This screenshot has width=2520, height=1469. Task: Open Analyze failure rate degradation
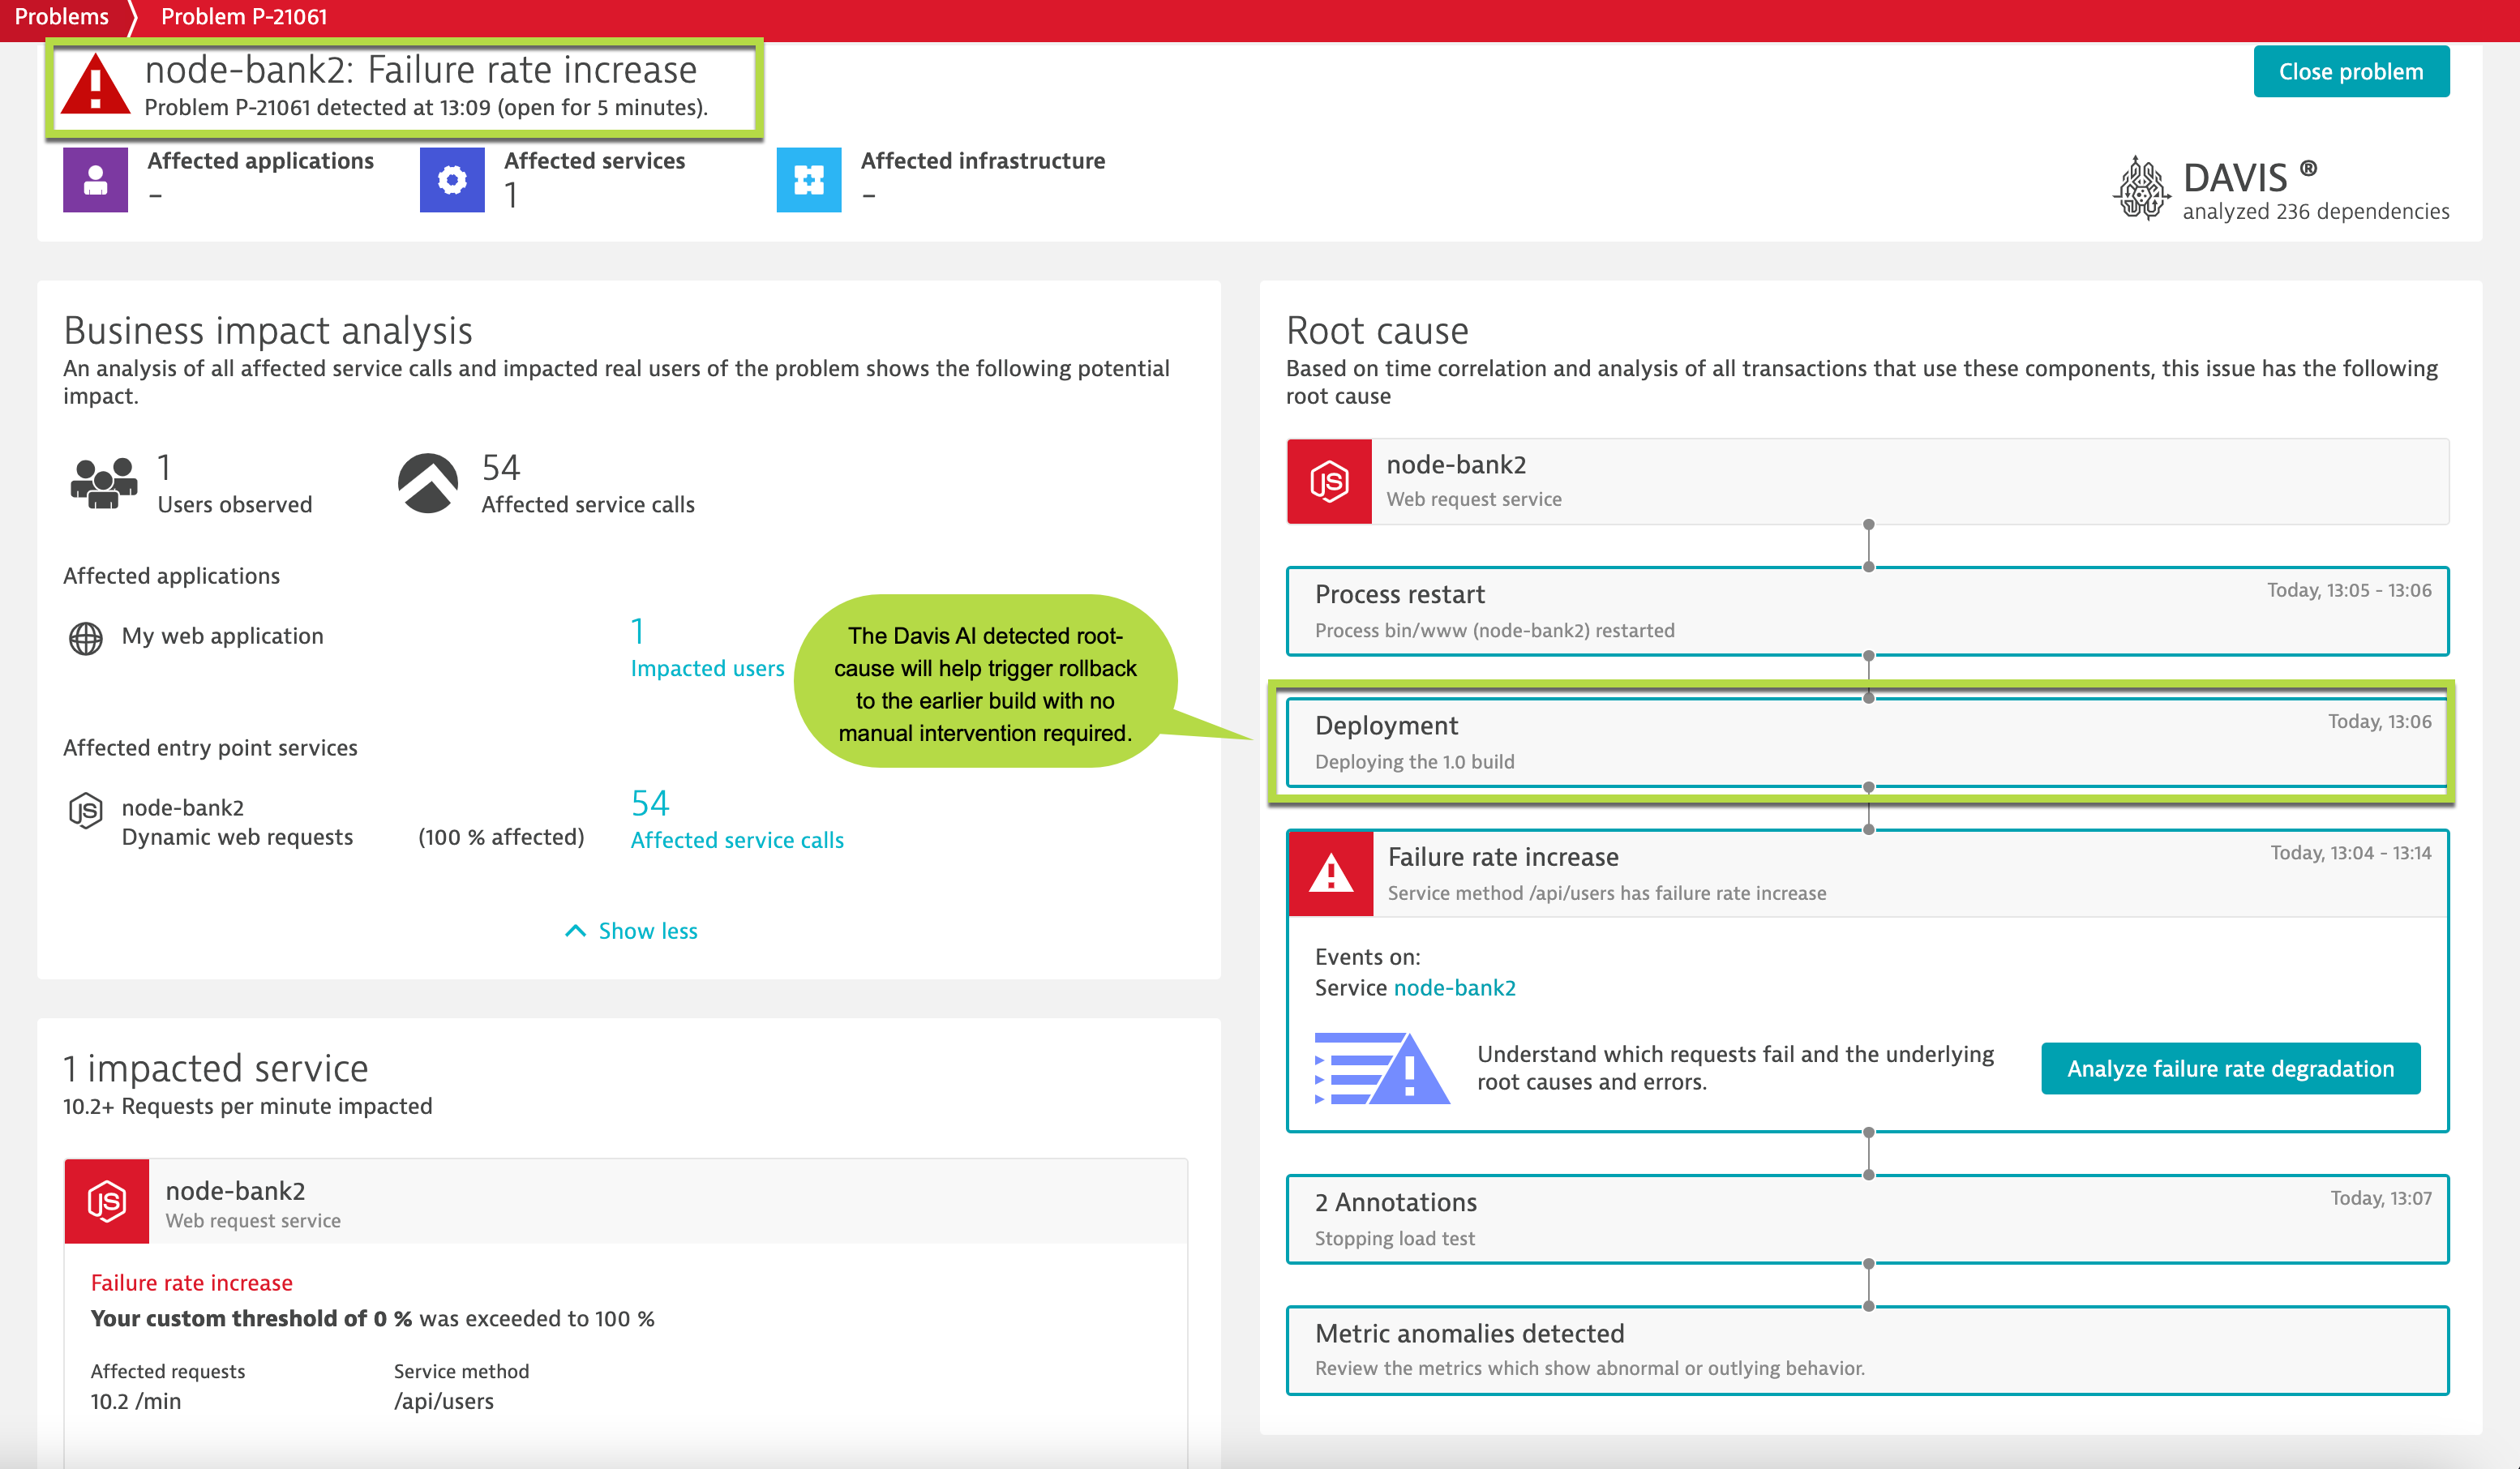[2230, 1068]
